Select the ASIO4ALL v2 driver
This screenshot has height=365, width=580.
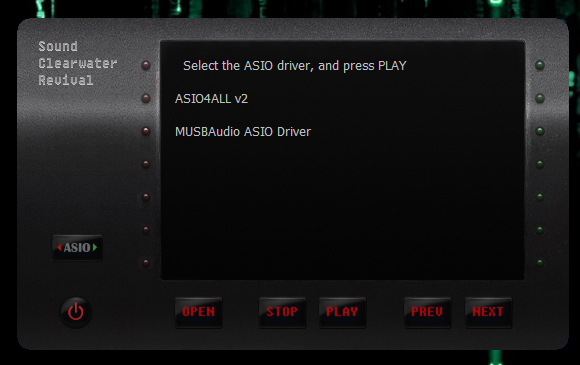[x=211, y=99]
